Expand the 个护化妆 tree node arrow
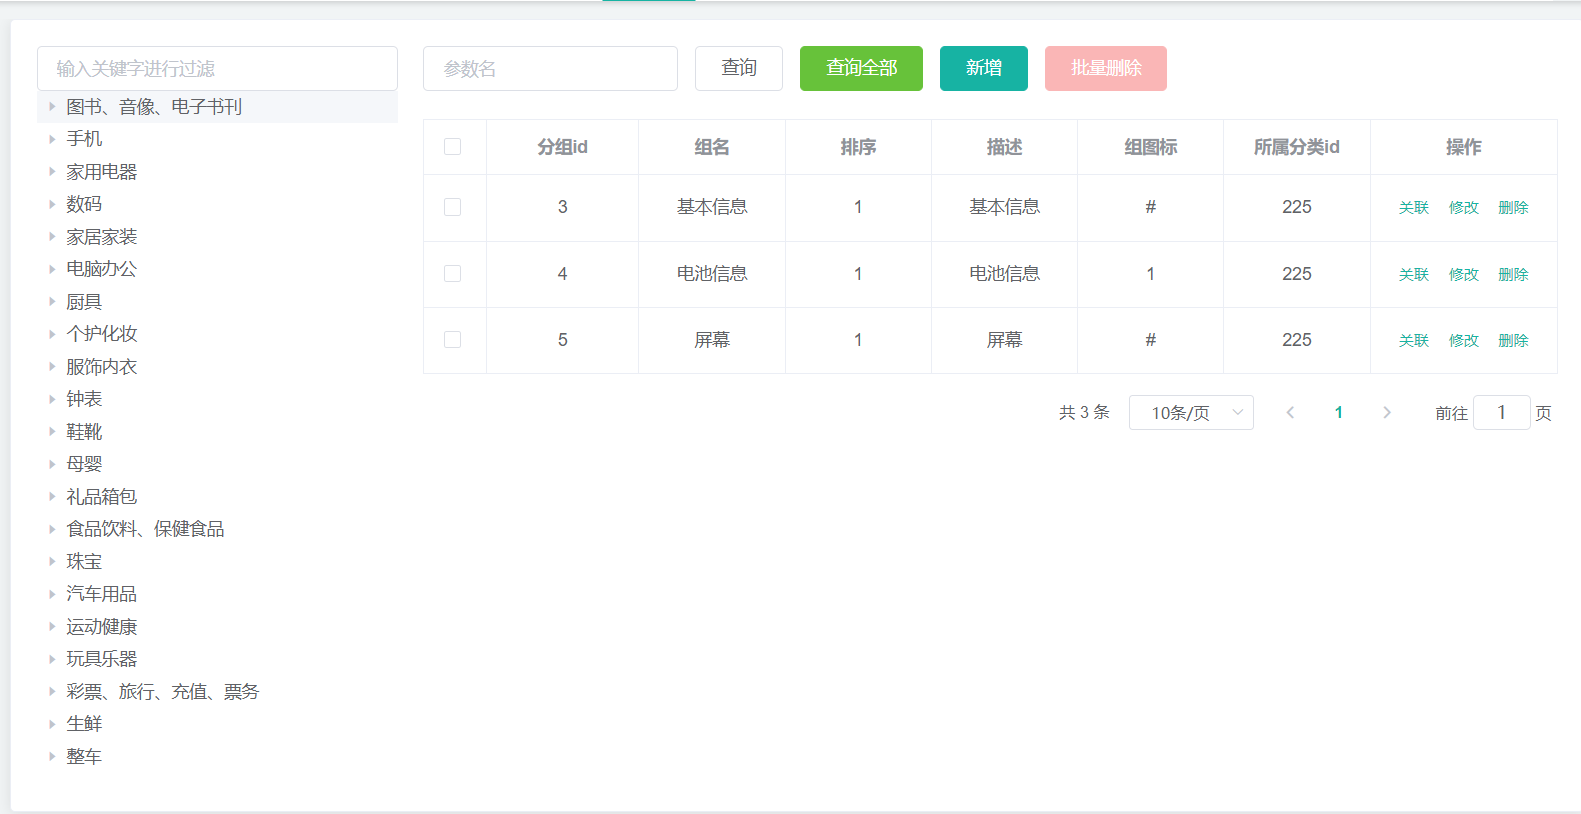The height and width of the screenshot is (814, 1581). pyautogui.click(x=52, y=334)
